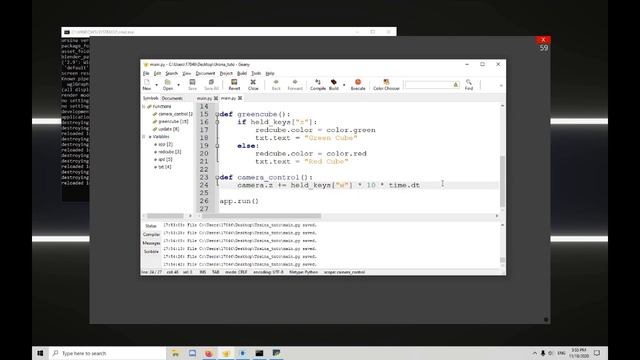Fold the camera_control function at line 23

point(217,178)
